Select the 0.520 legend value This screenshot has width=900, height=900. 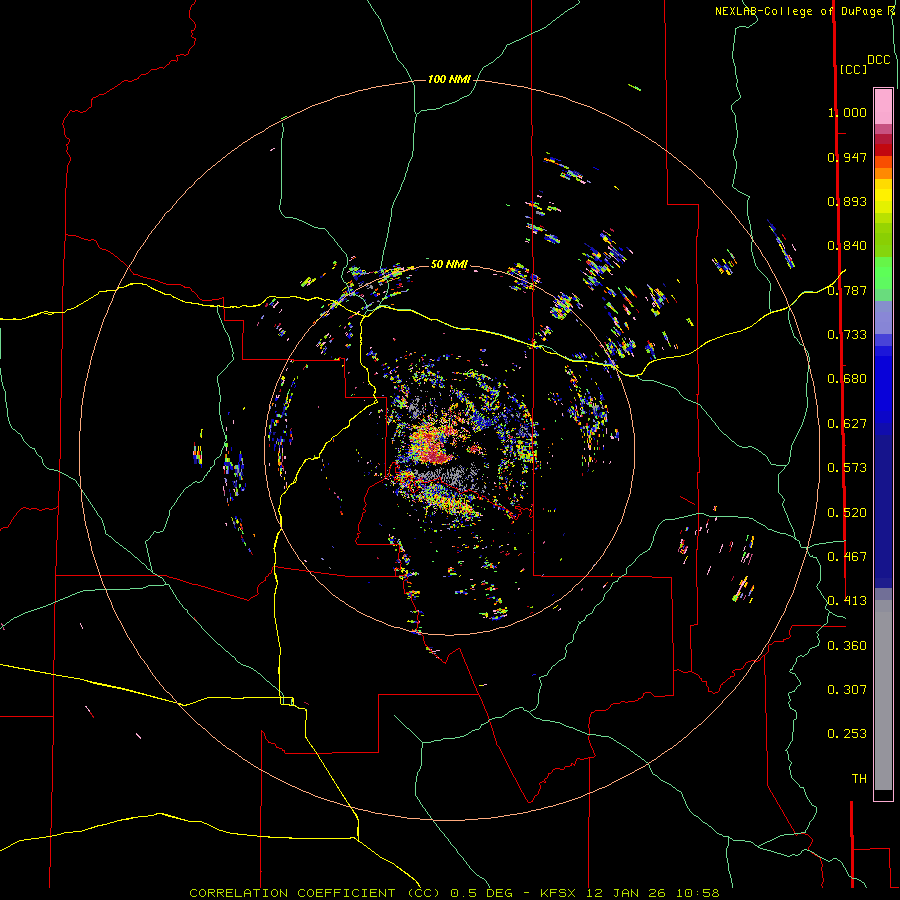click(x=847, y=513)
